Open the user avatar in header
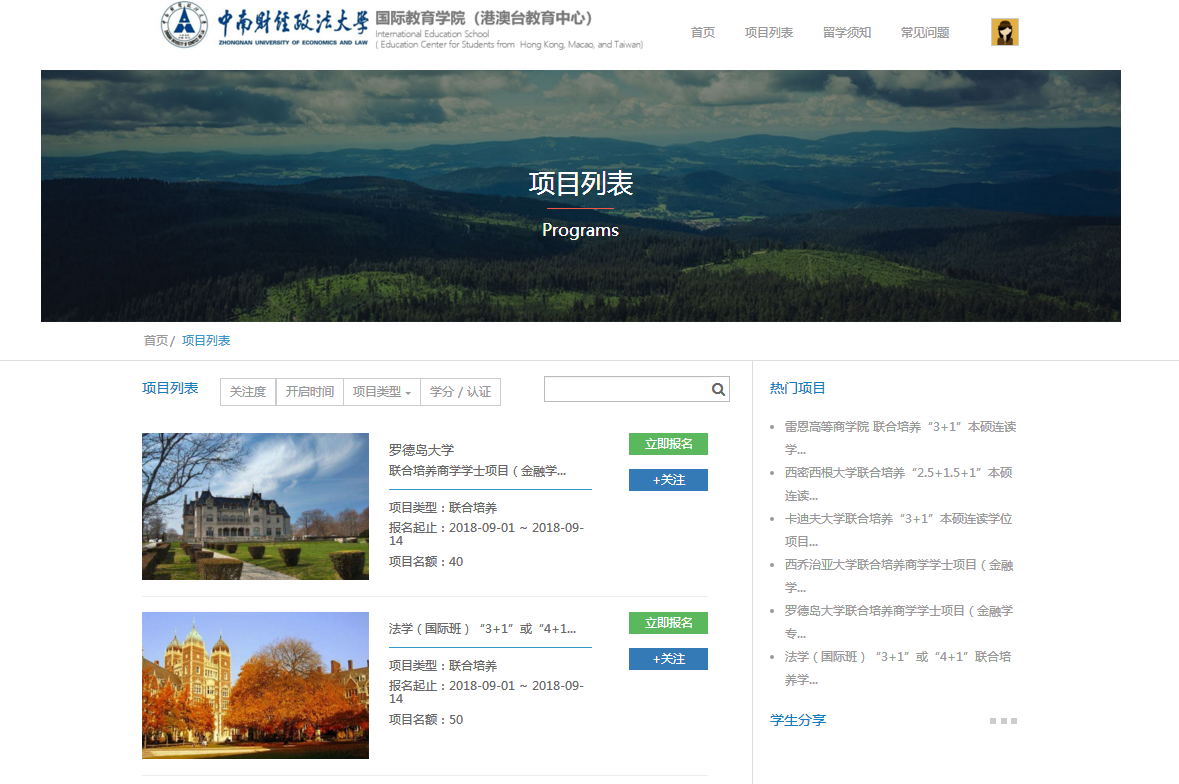 pos(1004,32)
